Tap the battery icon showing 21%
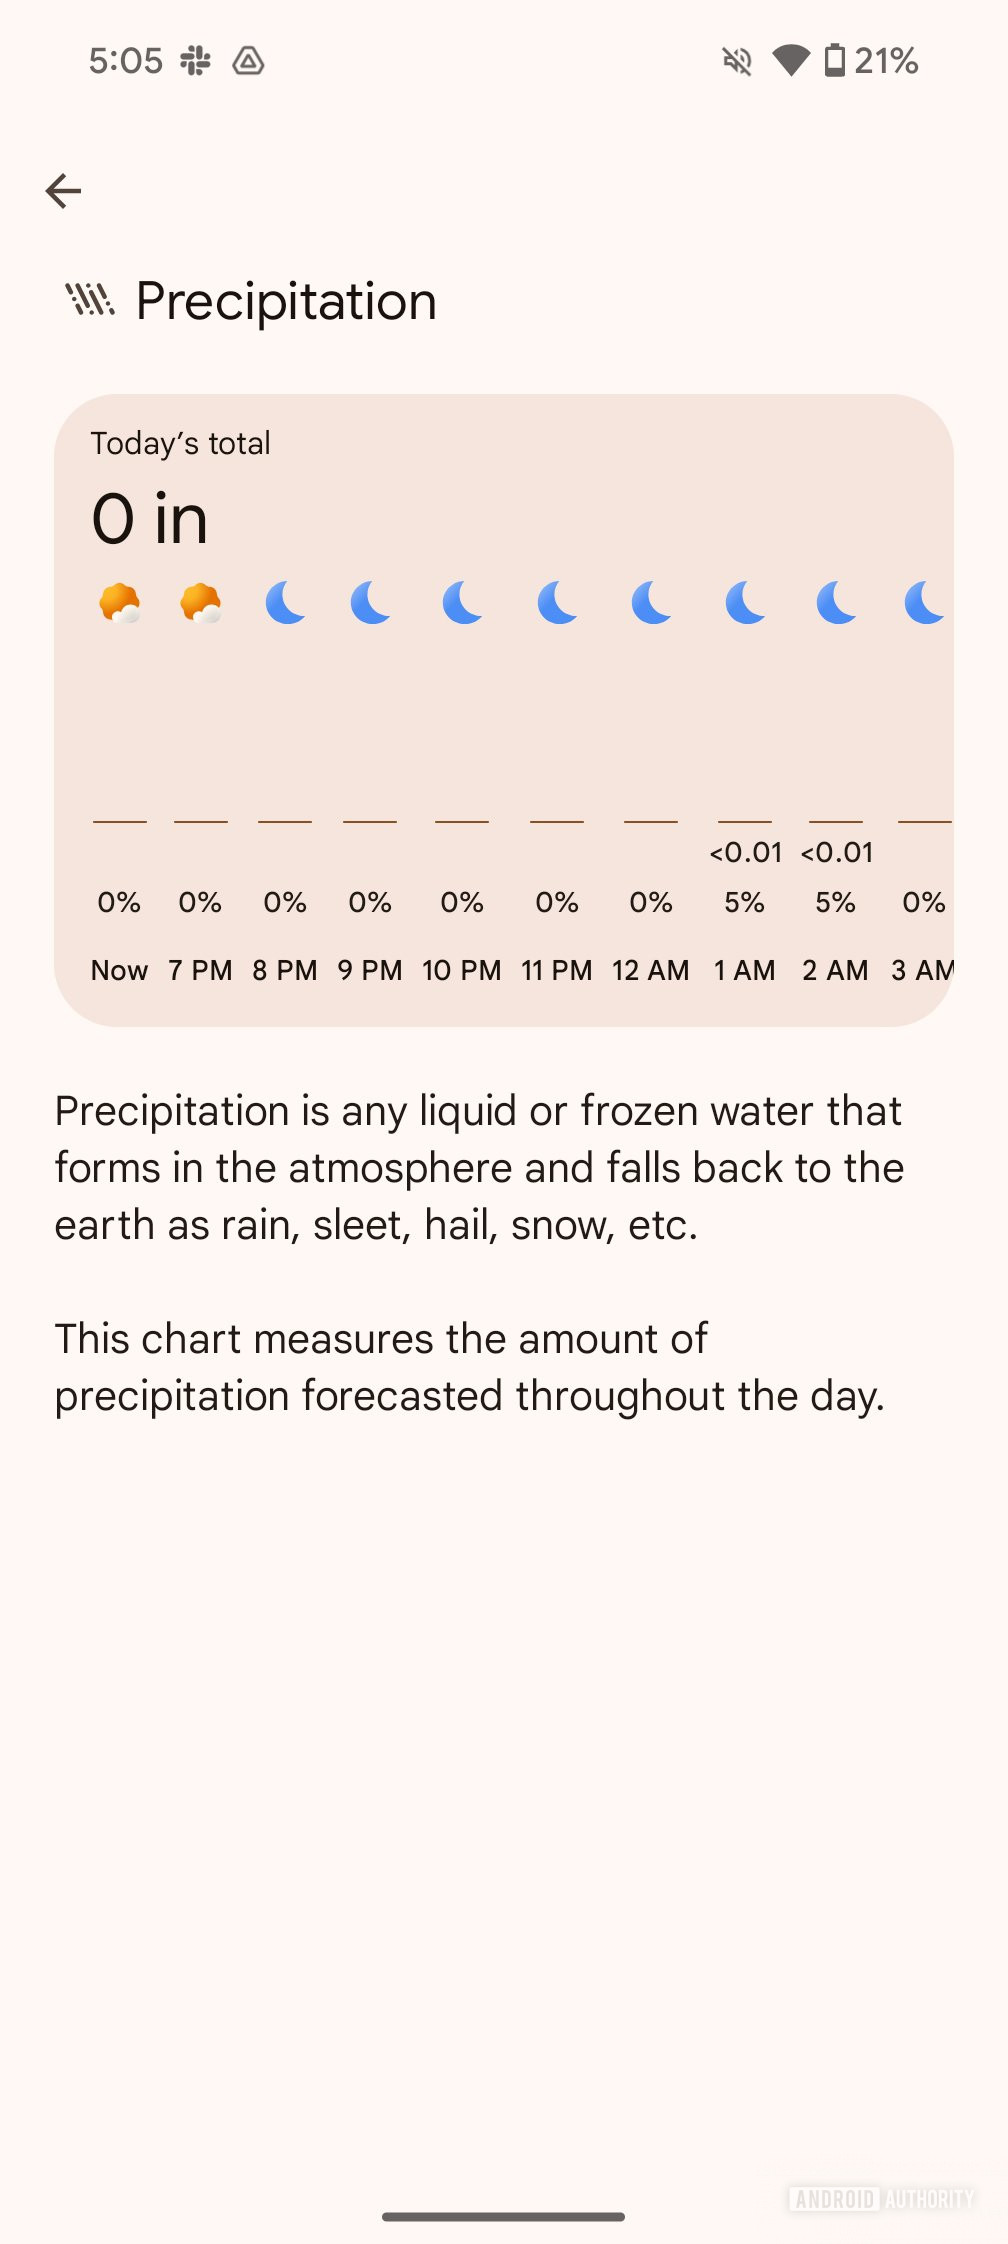This screenshot has width=1008, height=2244. (835, 61)
